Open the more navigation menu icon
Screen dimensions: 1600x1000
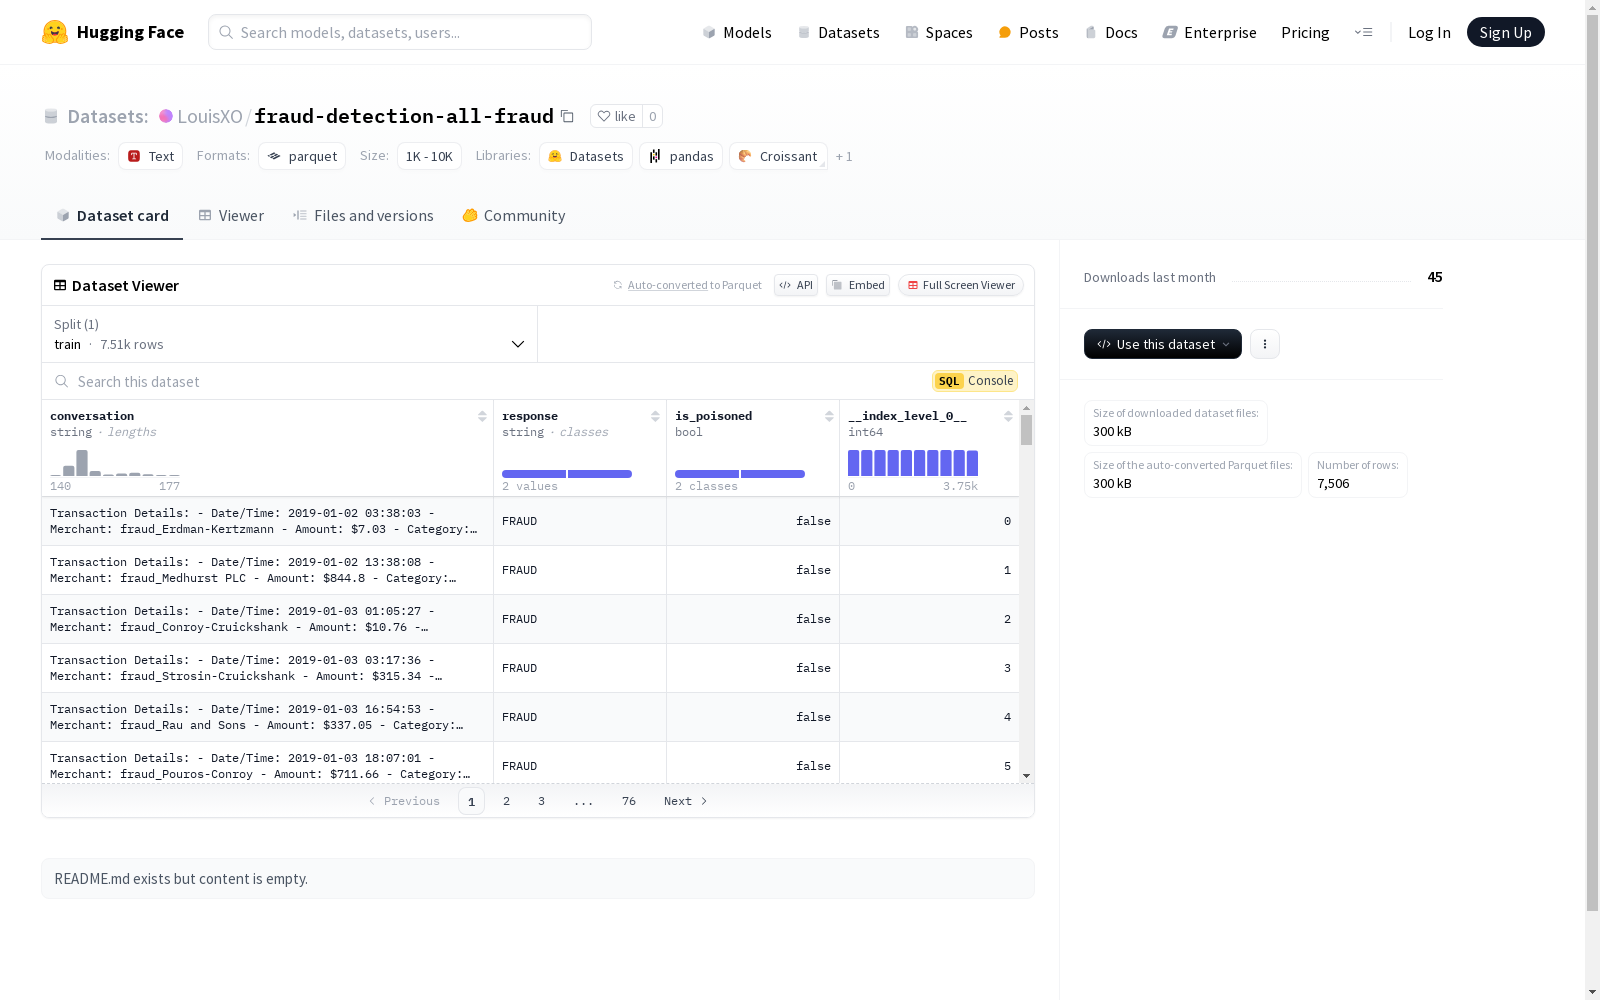coord(1363,32)
